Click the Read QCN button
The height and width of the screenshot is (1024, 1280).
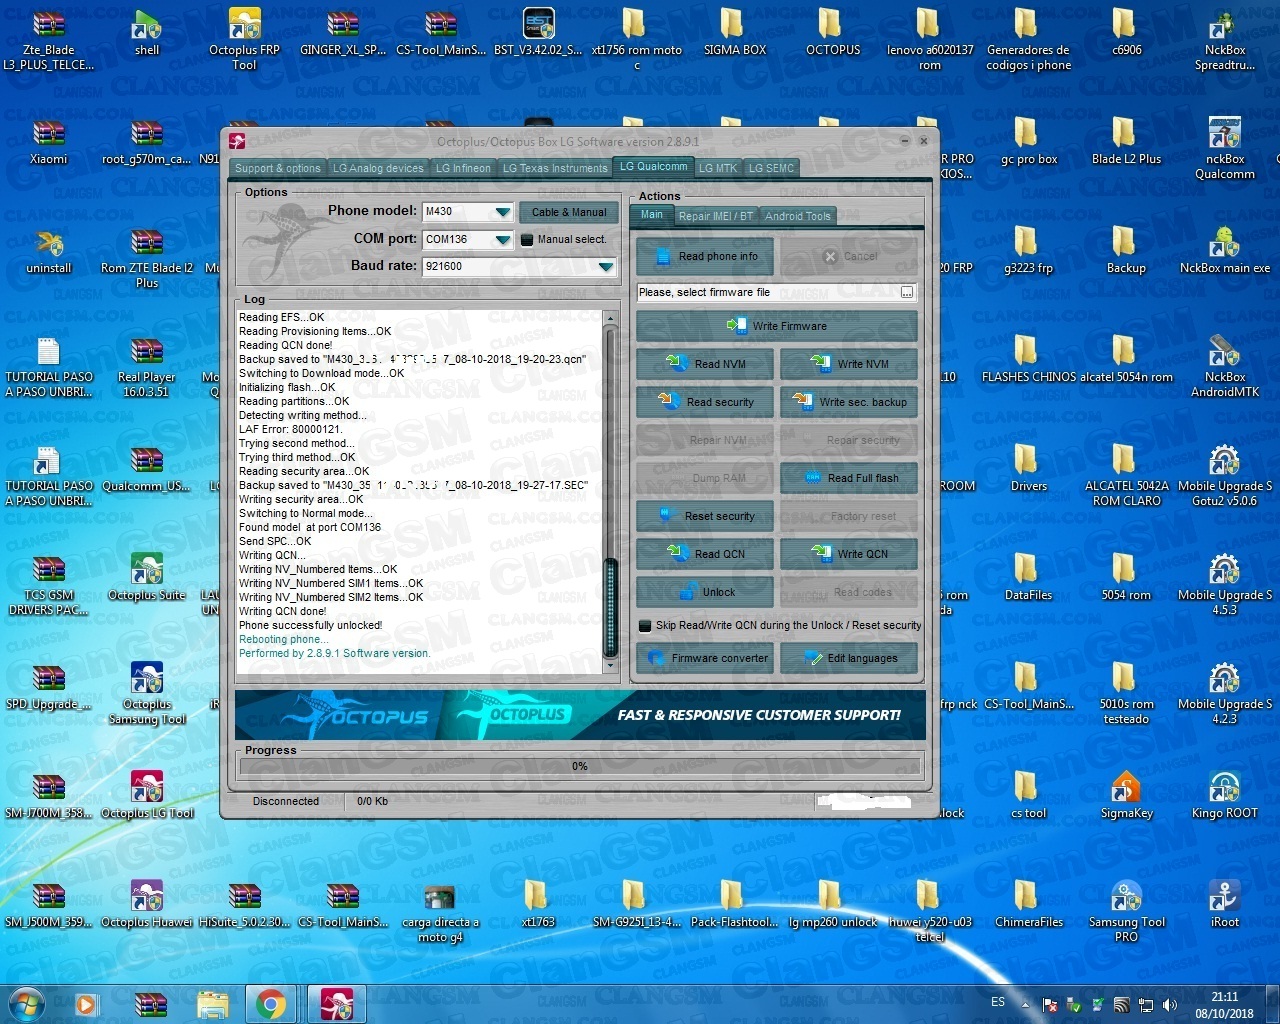coord(704,554)
